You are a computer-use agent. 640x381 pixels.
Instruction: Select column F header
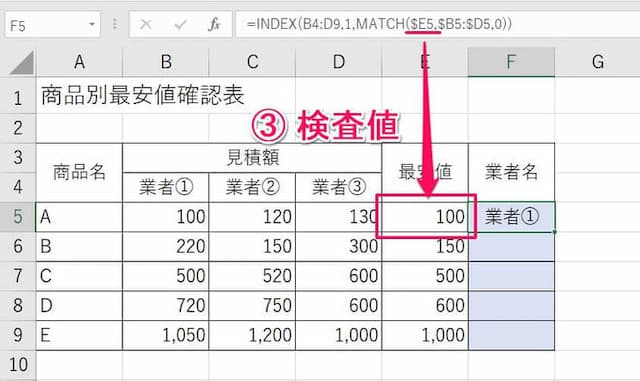click(511, 62)
